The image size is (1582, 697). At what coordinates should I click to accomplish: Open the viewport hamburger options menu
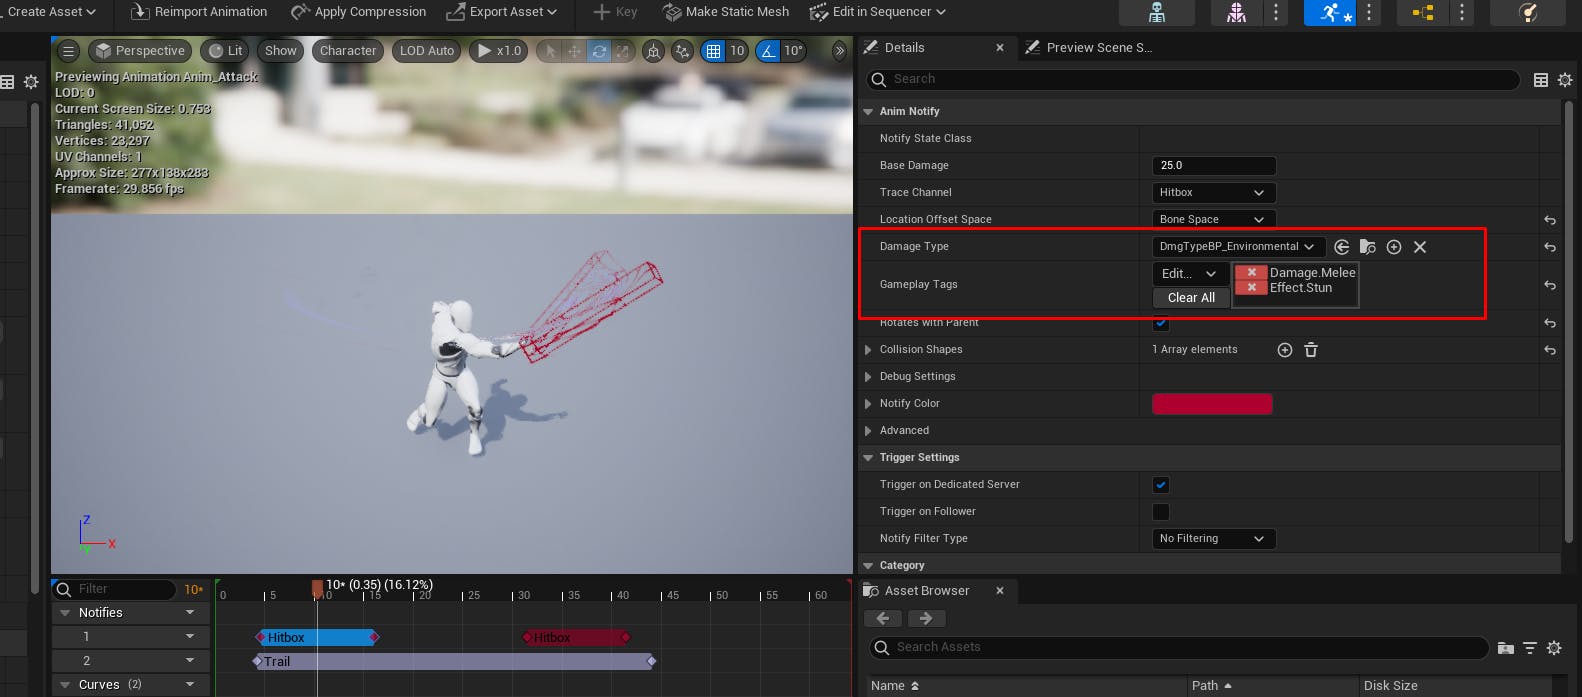coord(68,51)
